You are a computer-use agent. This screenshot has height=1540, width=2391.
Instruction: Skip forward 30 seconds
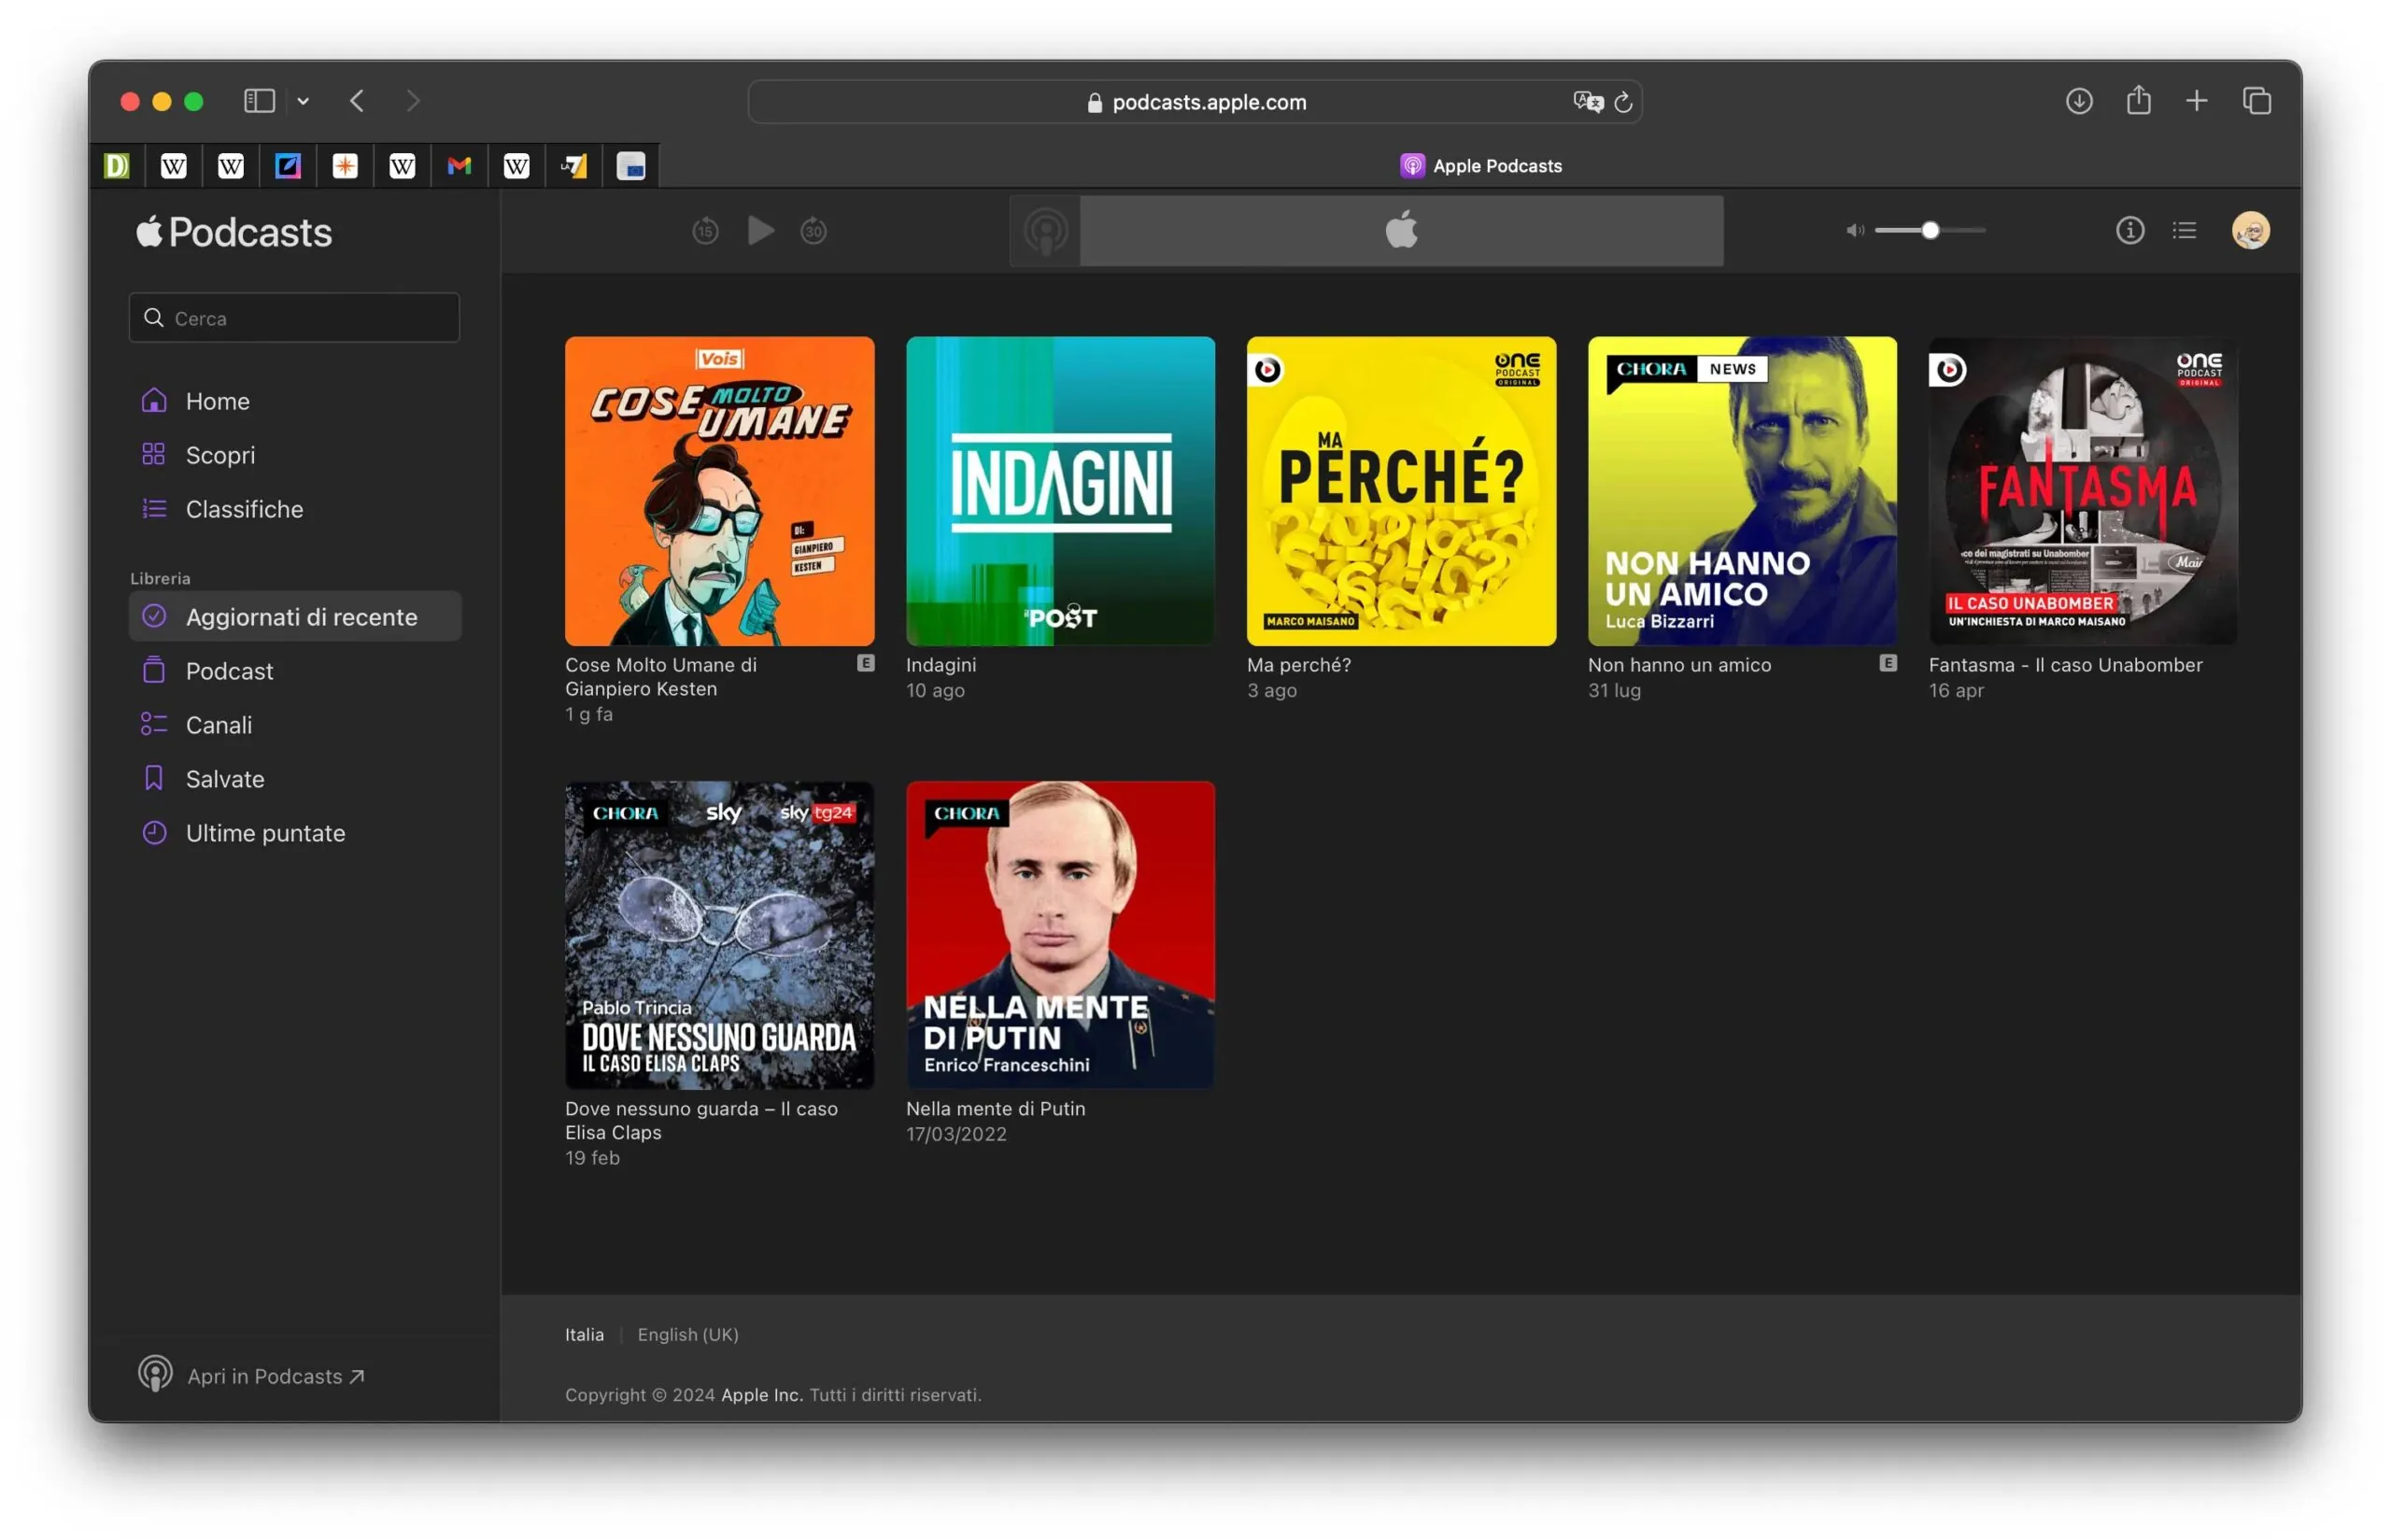point(814,231)
